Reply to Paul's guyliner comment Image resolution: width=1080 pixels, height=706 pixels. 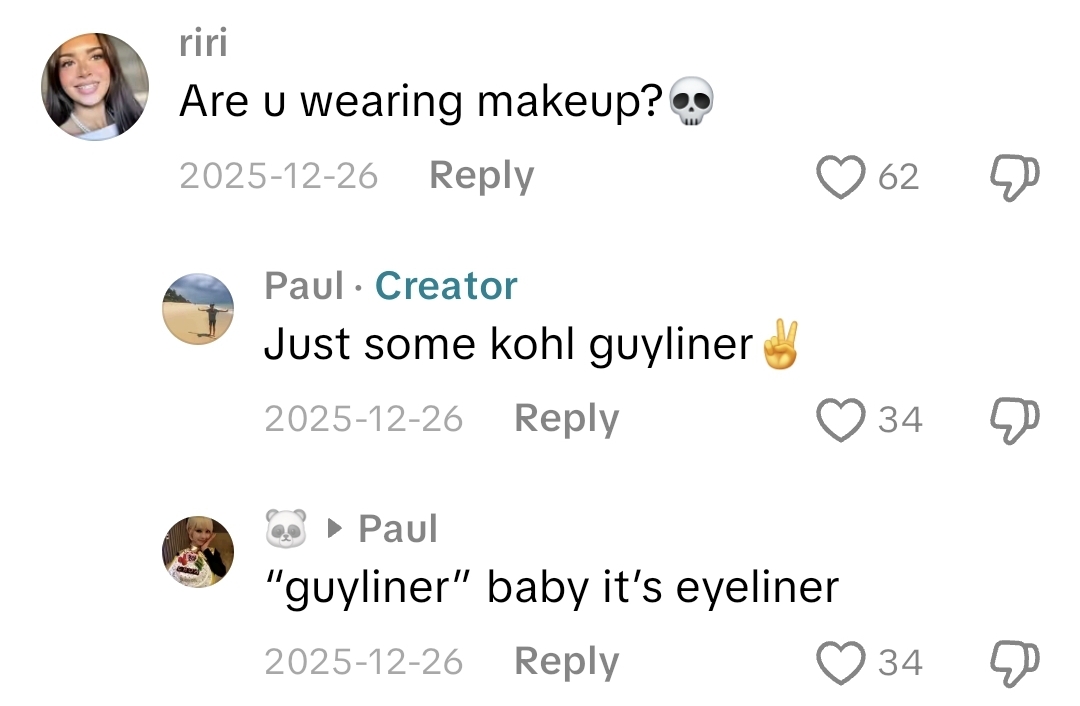coord(566,418)
